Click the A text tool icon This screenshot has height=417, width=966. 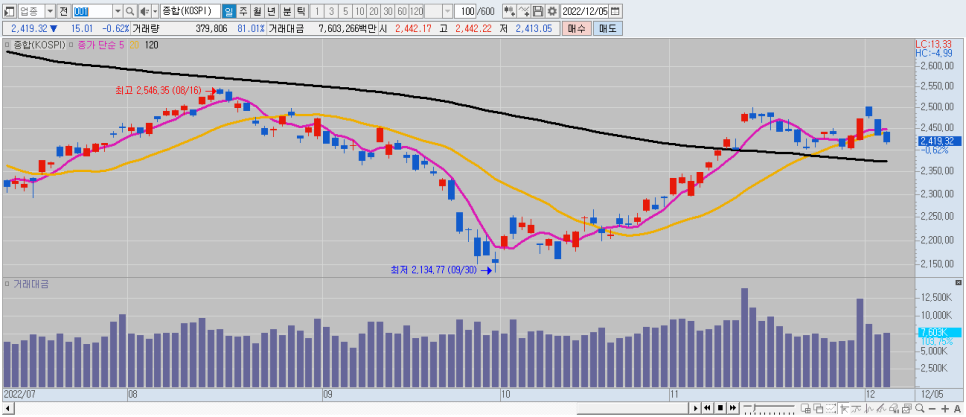tap(957, 408)
